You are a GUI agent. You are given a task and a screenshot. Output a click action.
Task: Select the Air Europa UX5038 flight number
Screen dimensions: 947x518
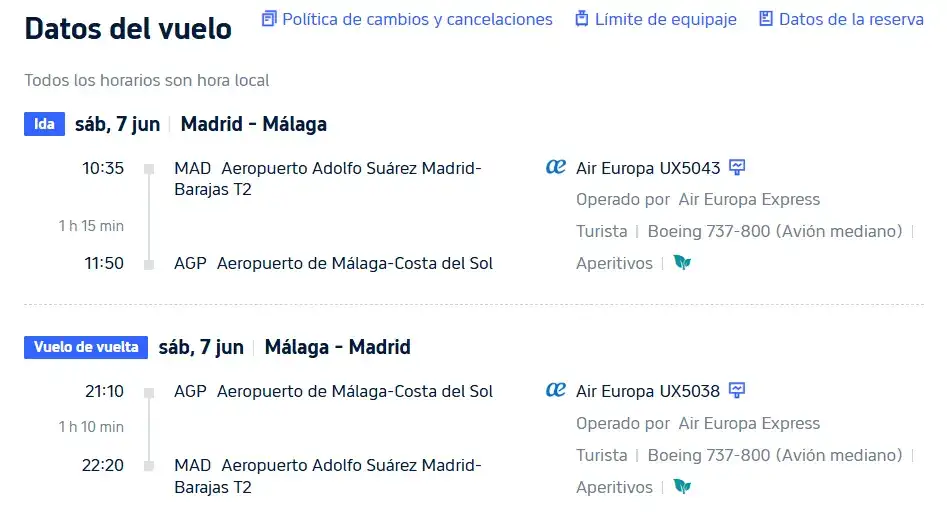648,391
